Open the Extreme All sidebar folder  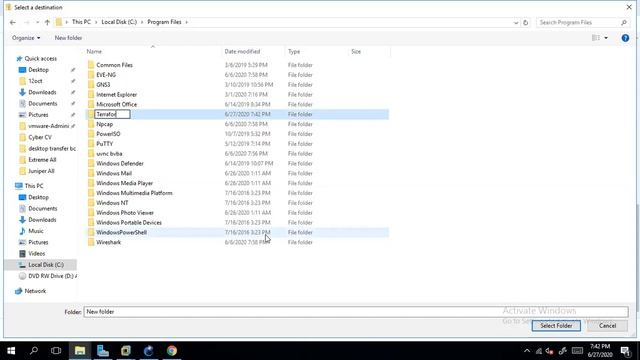[x=42, y=160]
